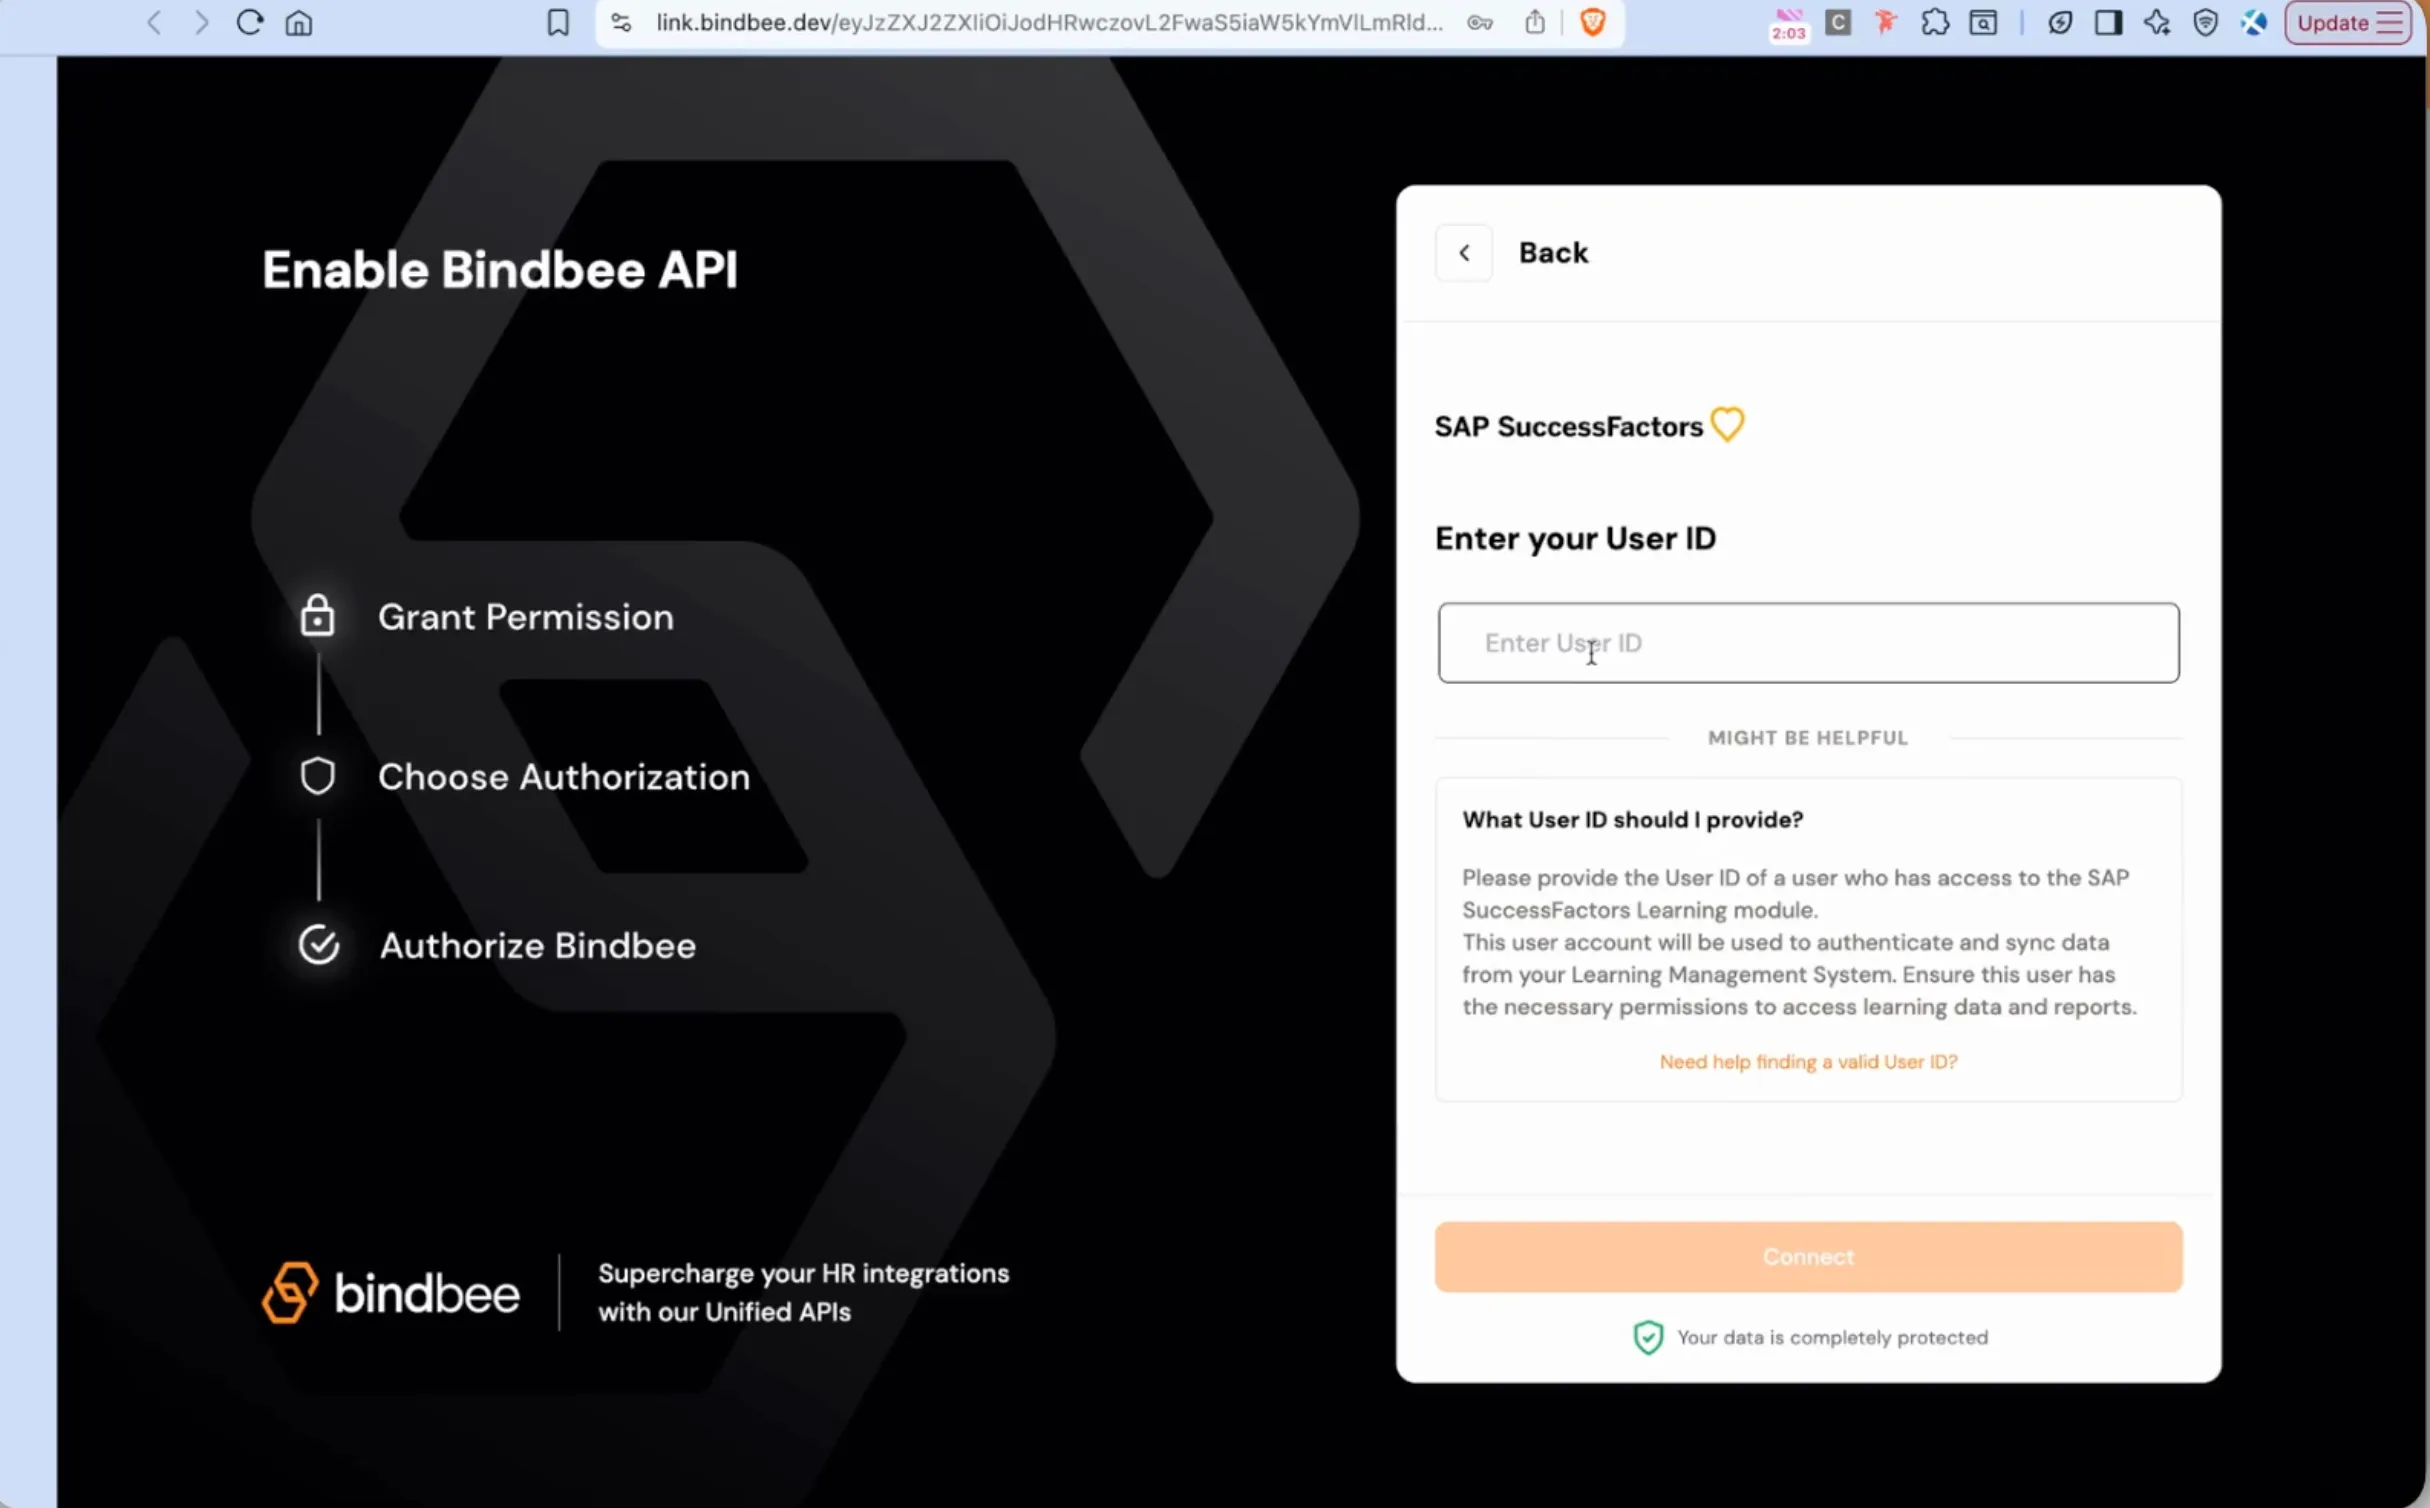This screenshot has height=1508, width=2430.
Task: Click the bindbee logo
Action: pos(391,1292)
